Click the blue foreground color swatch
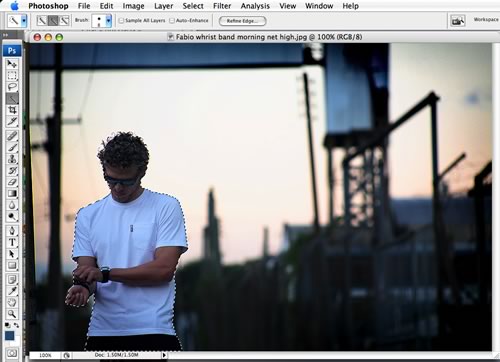500x362 pixels. (x=10, y=335)
